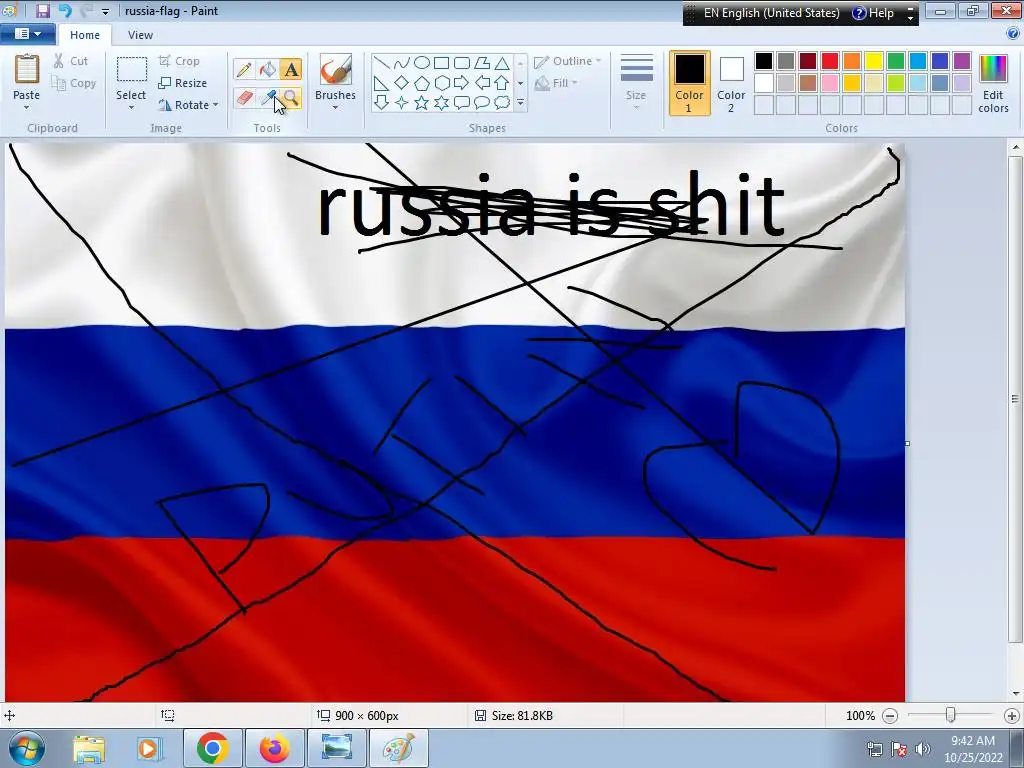1024x768 pixels.
Task: Open the shape Outline dropdown
Action: point(568,61)
